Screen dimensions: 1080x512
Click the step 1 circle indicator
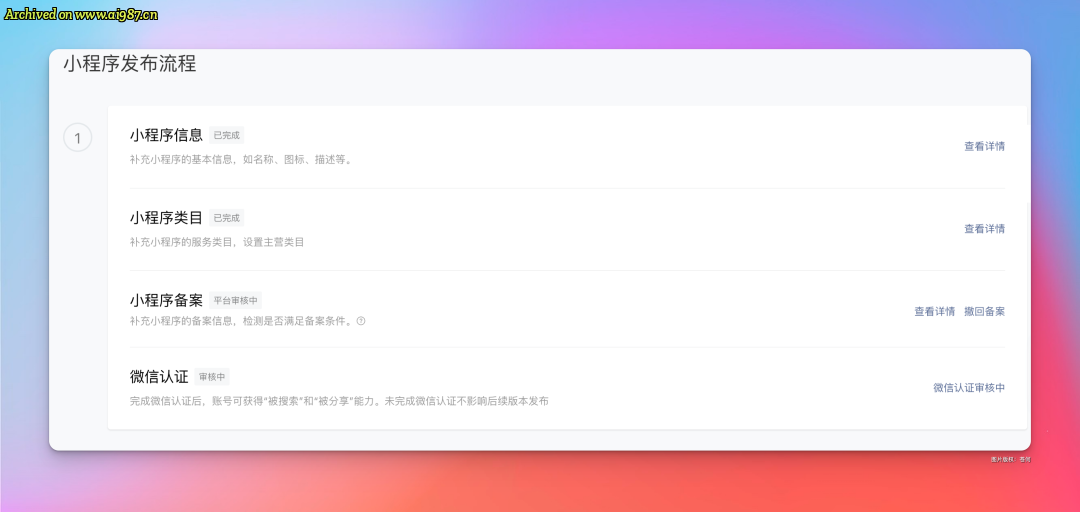[78, 138]
